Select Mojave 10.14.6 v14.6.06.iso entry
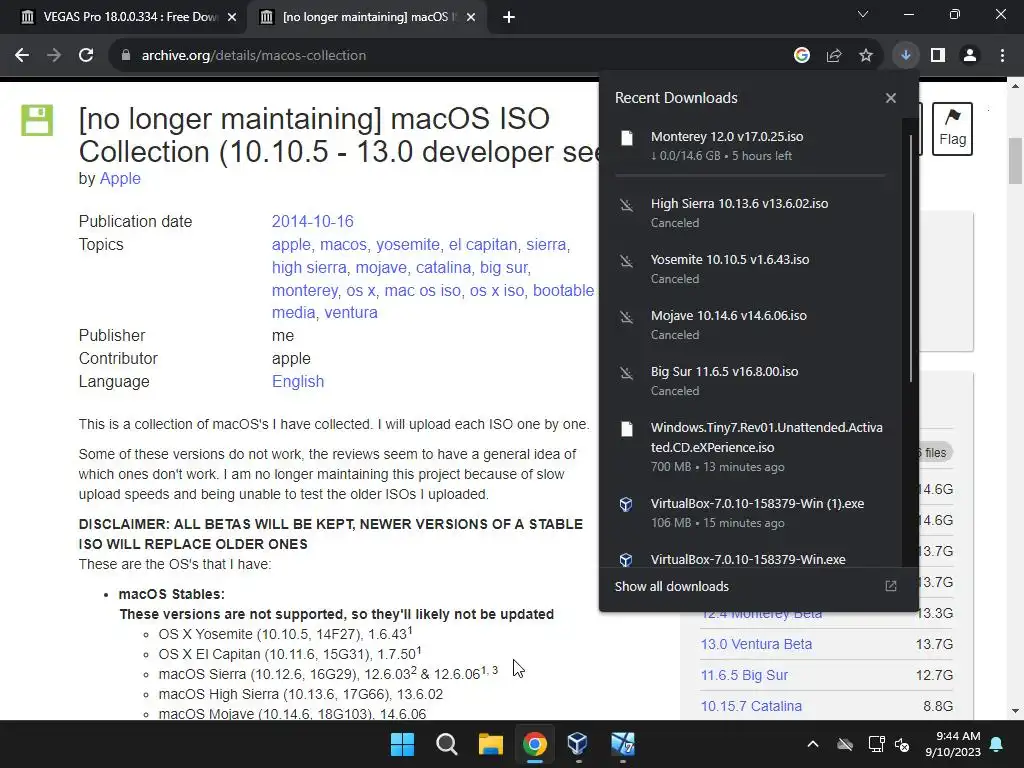Viewport: 1024px width, 768px height. (750, 325)
